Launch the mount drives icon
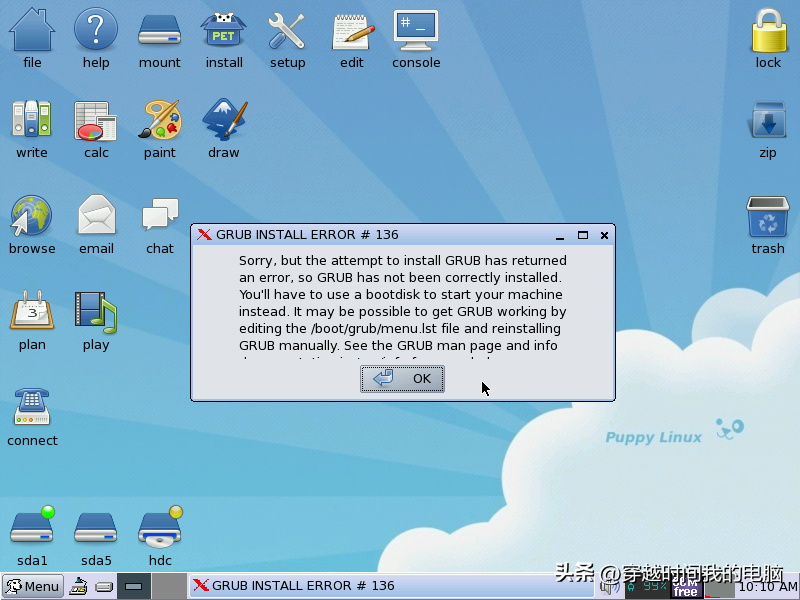Image resolution: width=800 pixels, height=600 pixels. 159,31
